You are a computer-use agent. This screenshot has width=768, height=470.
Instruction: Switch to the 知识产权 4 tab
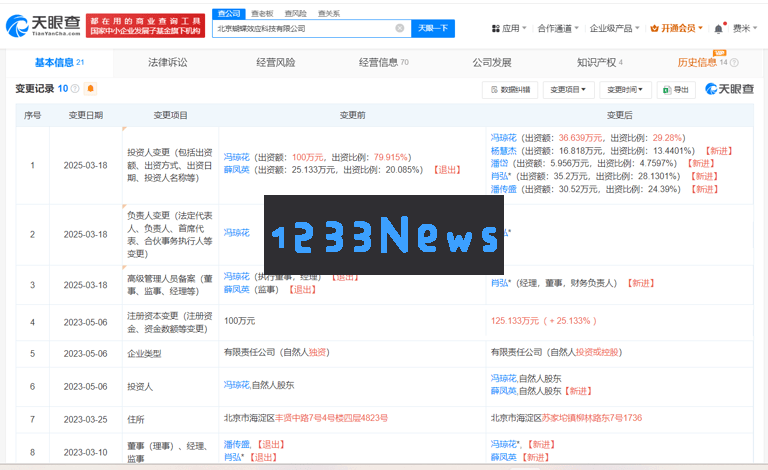click(600, 63)
